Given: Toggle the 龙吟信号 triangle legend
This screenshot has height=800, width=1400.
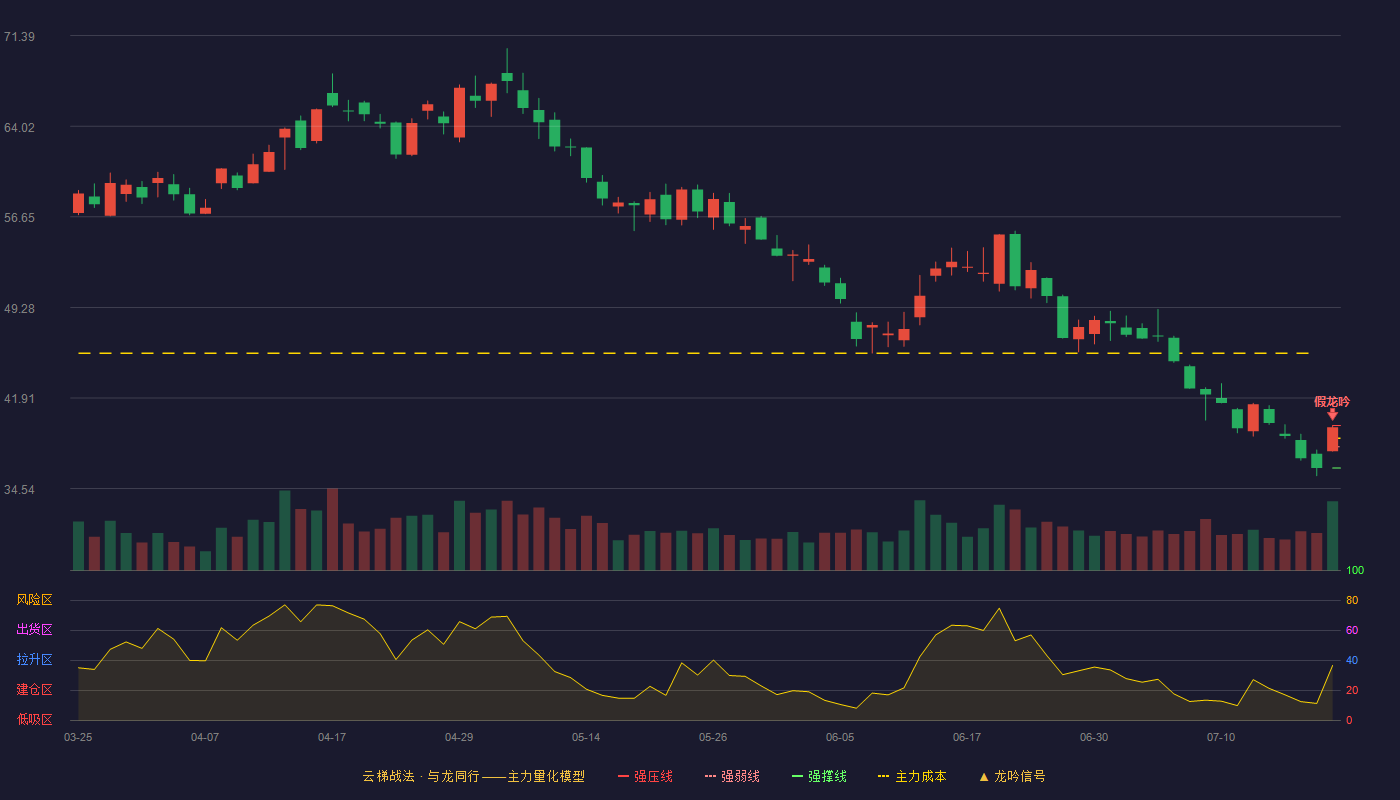Looking at the screenshot, I should point(1012,776).
